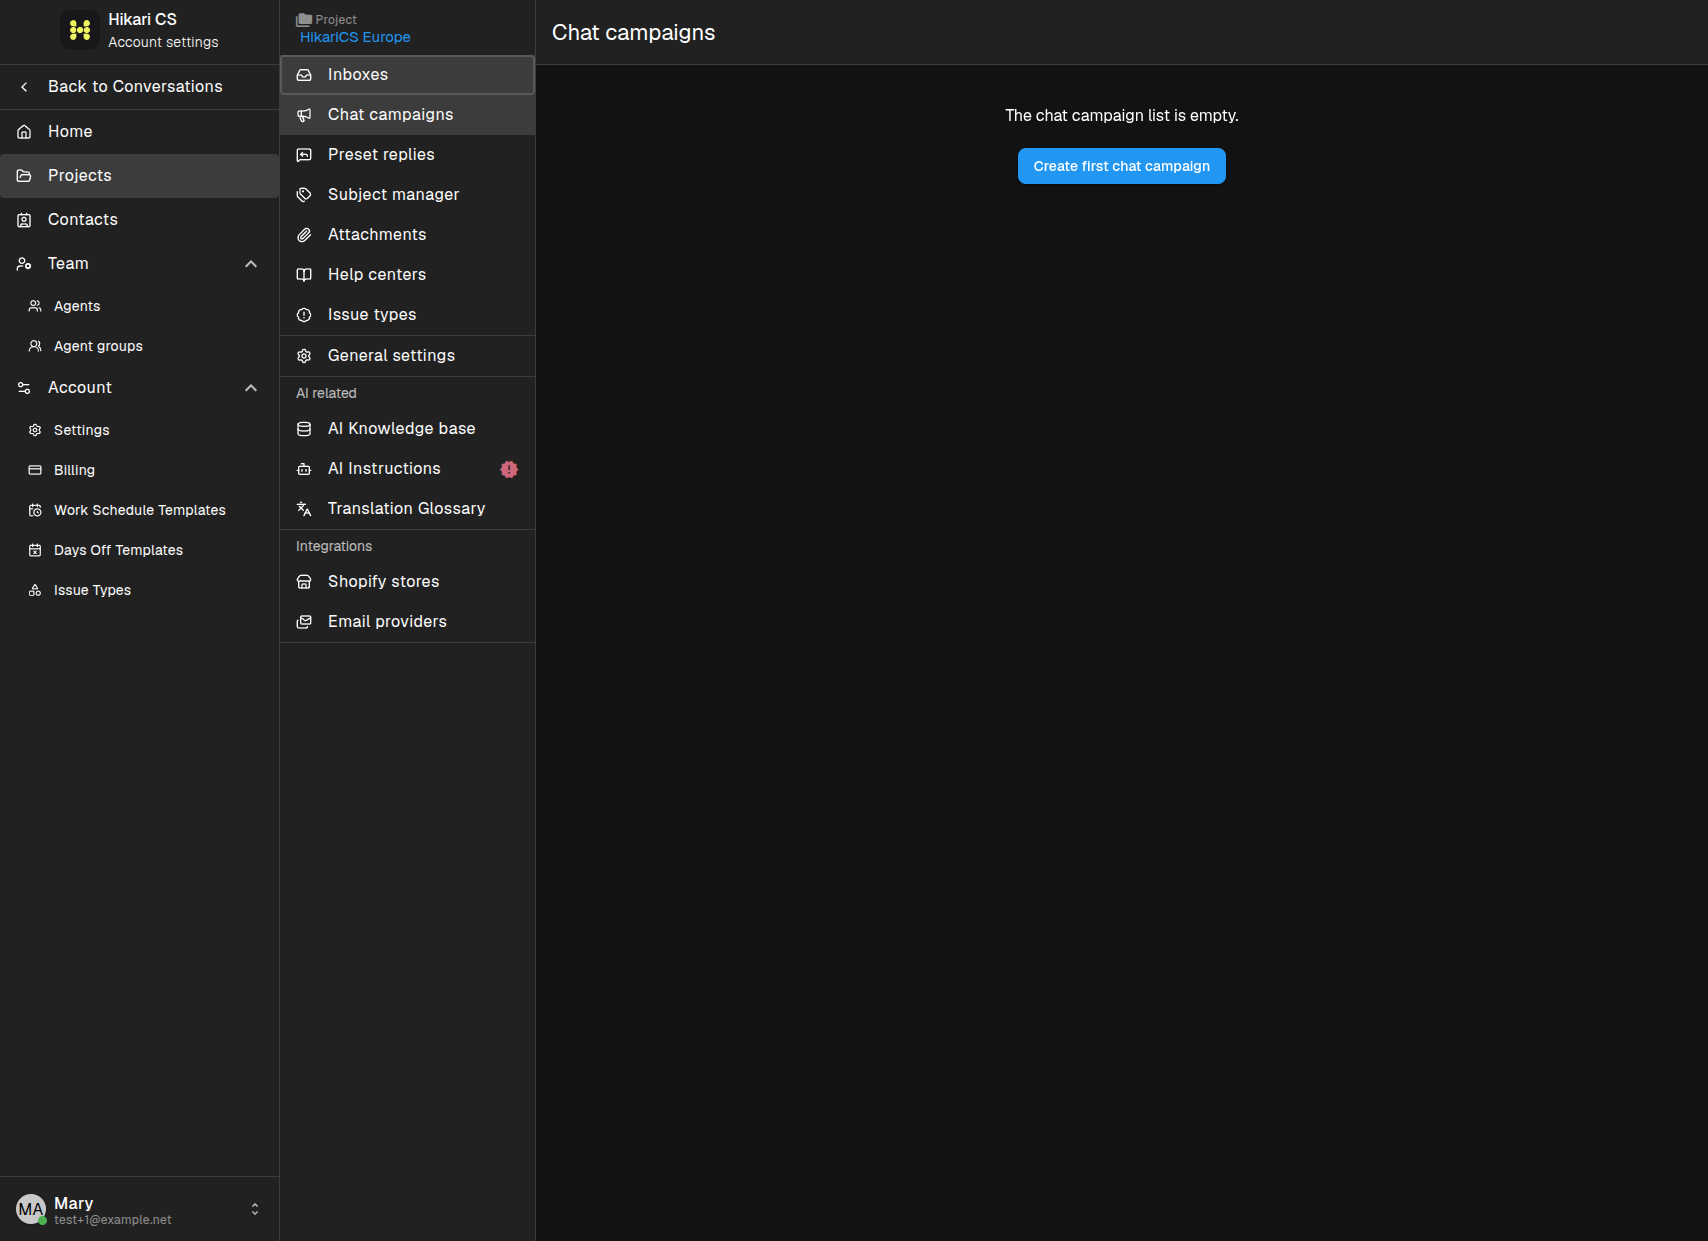This screenshot has width=1708, height=1241.
Task: Collapse the Account section chevron
Action: click(251, 388)
